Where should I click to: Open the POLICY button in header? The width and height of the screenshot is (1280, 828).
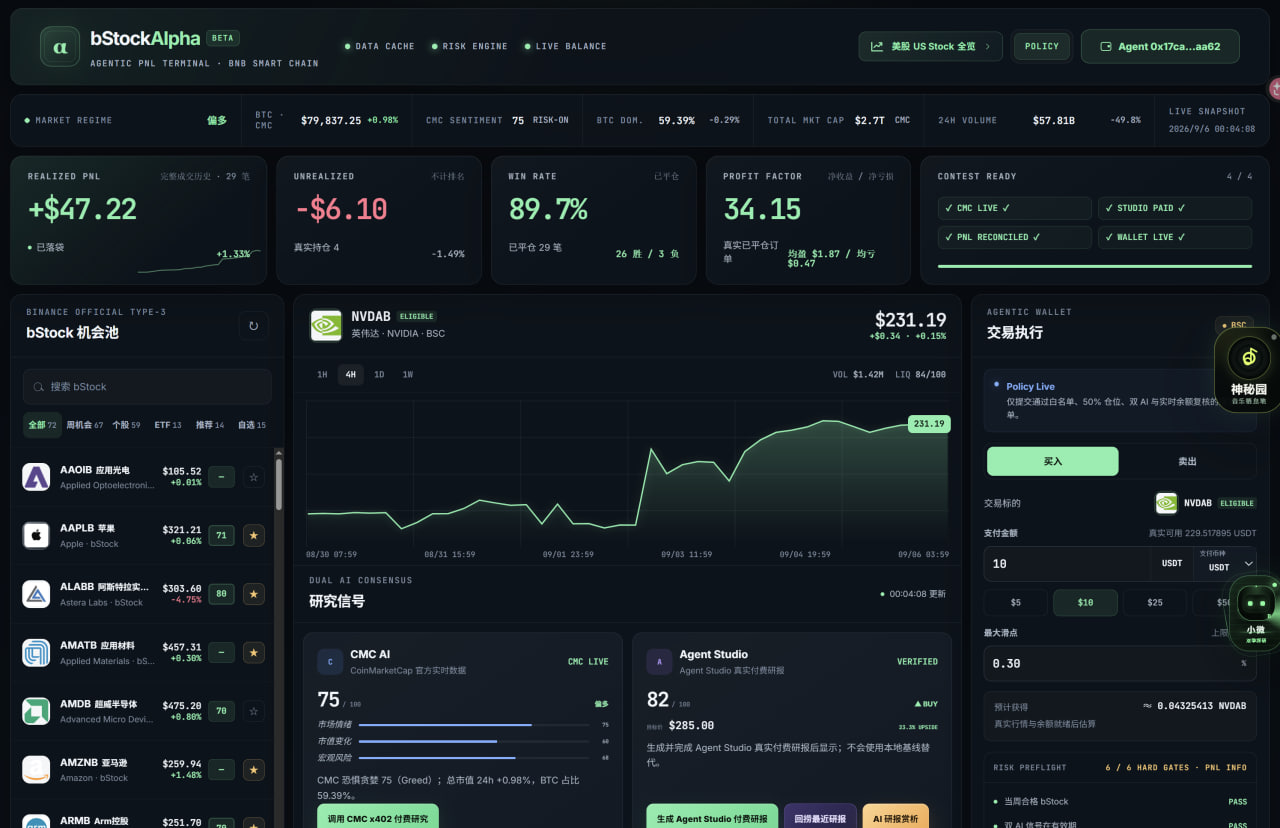pos(1042,47)
